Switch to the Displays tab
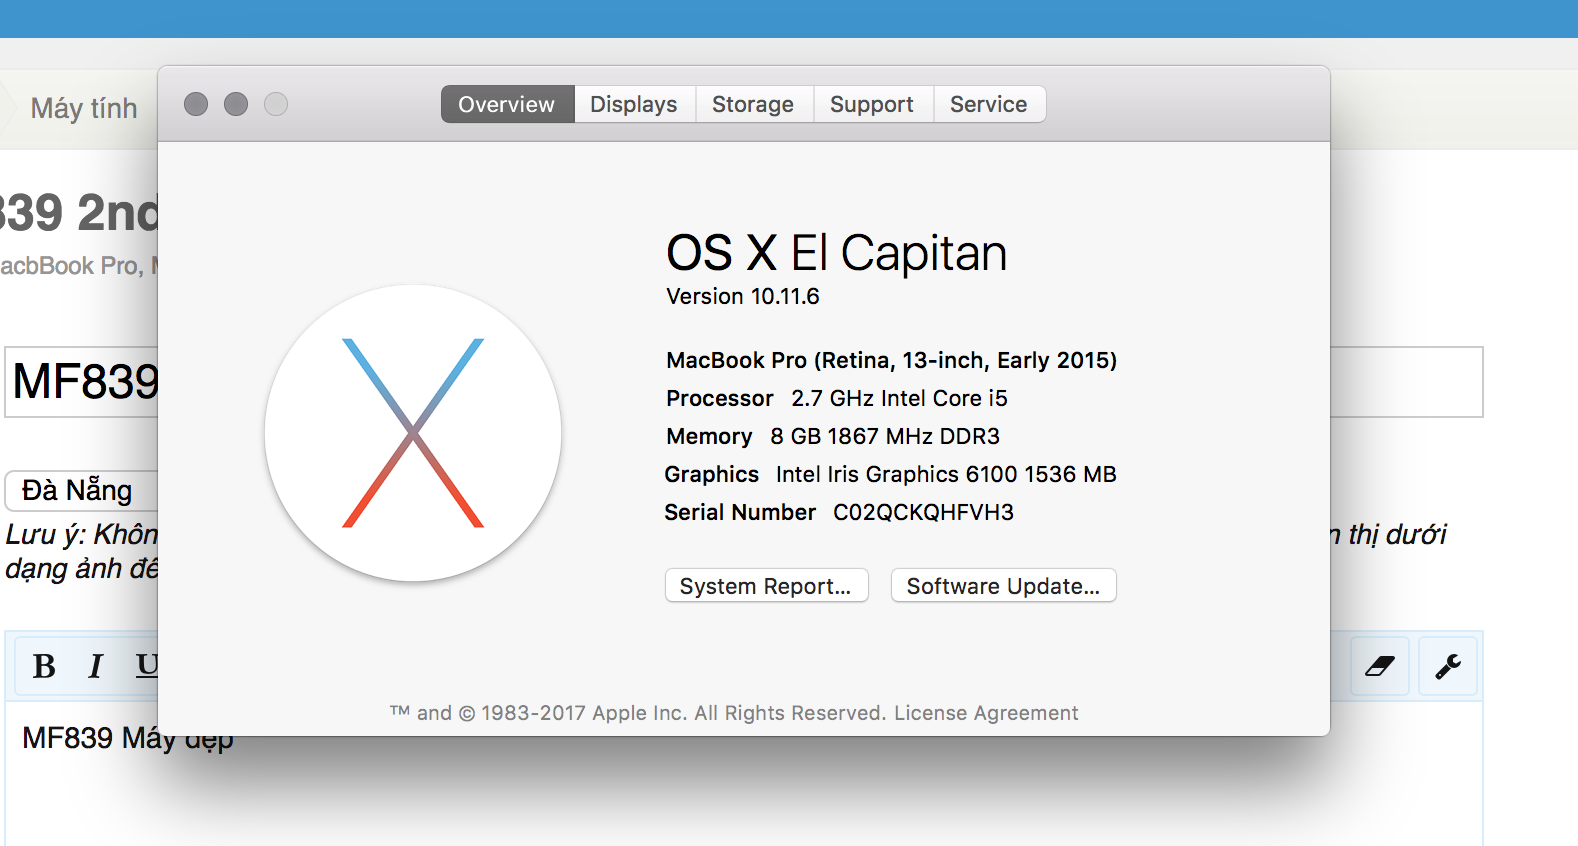Screen dimensions: 1578x846 tap(634, 104)
